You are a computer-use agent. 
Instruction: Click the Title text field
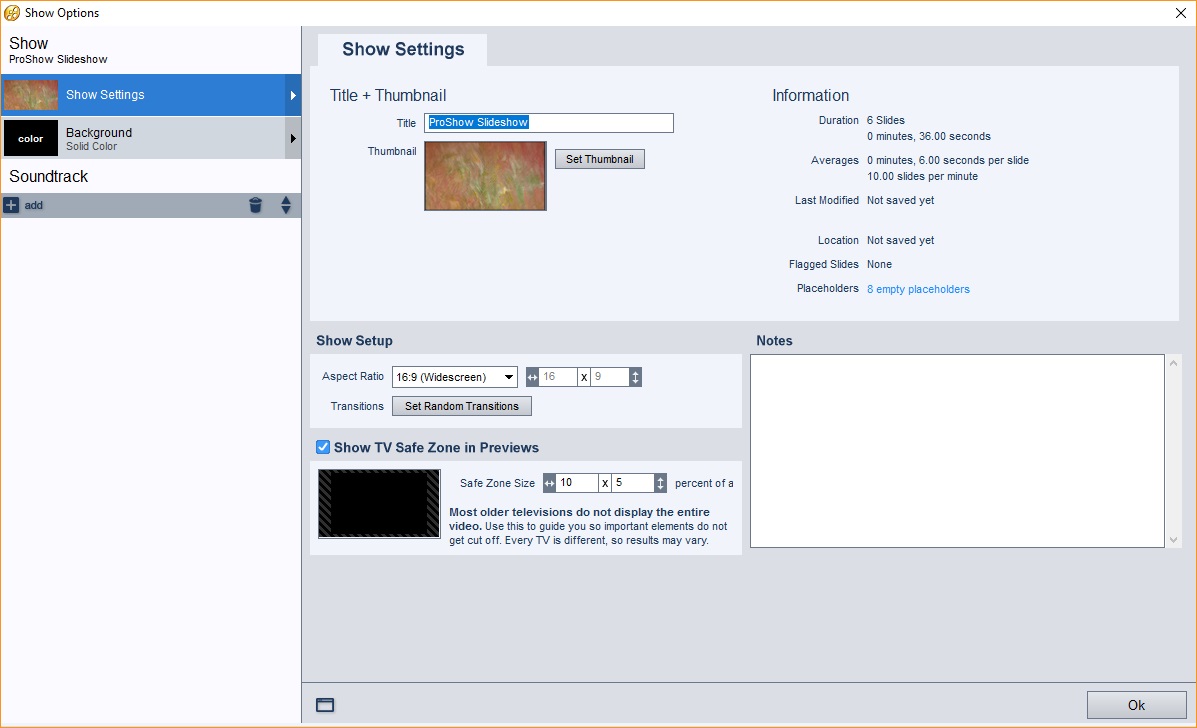pyautogui.click(x=549, y=123)
